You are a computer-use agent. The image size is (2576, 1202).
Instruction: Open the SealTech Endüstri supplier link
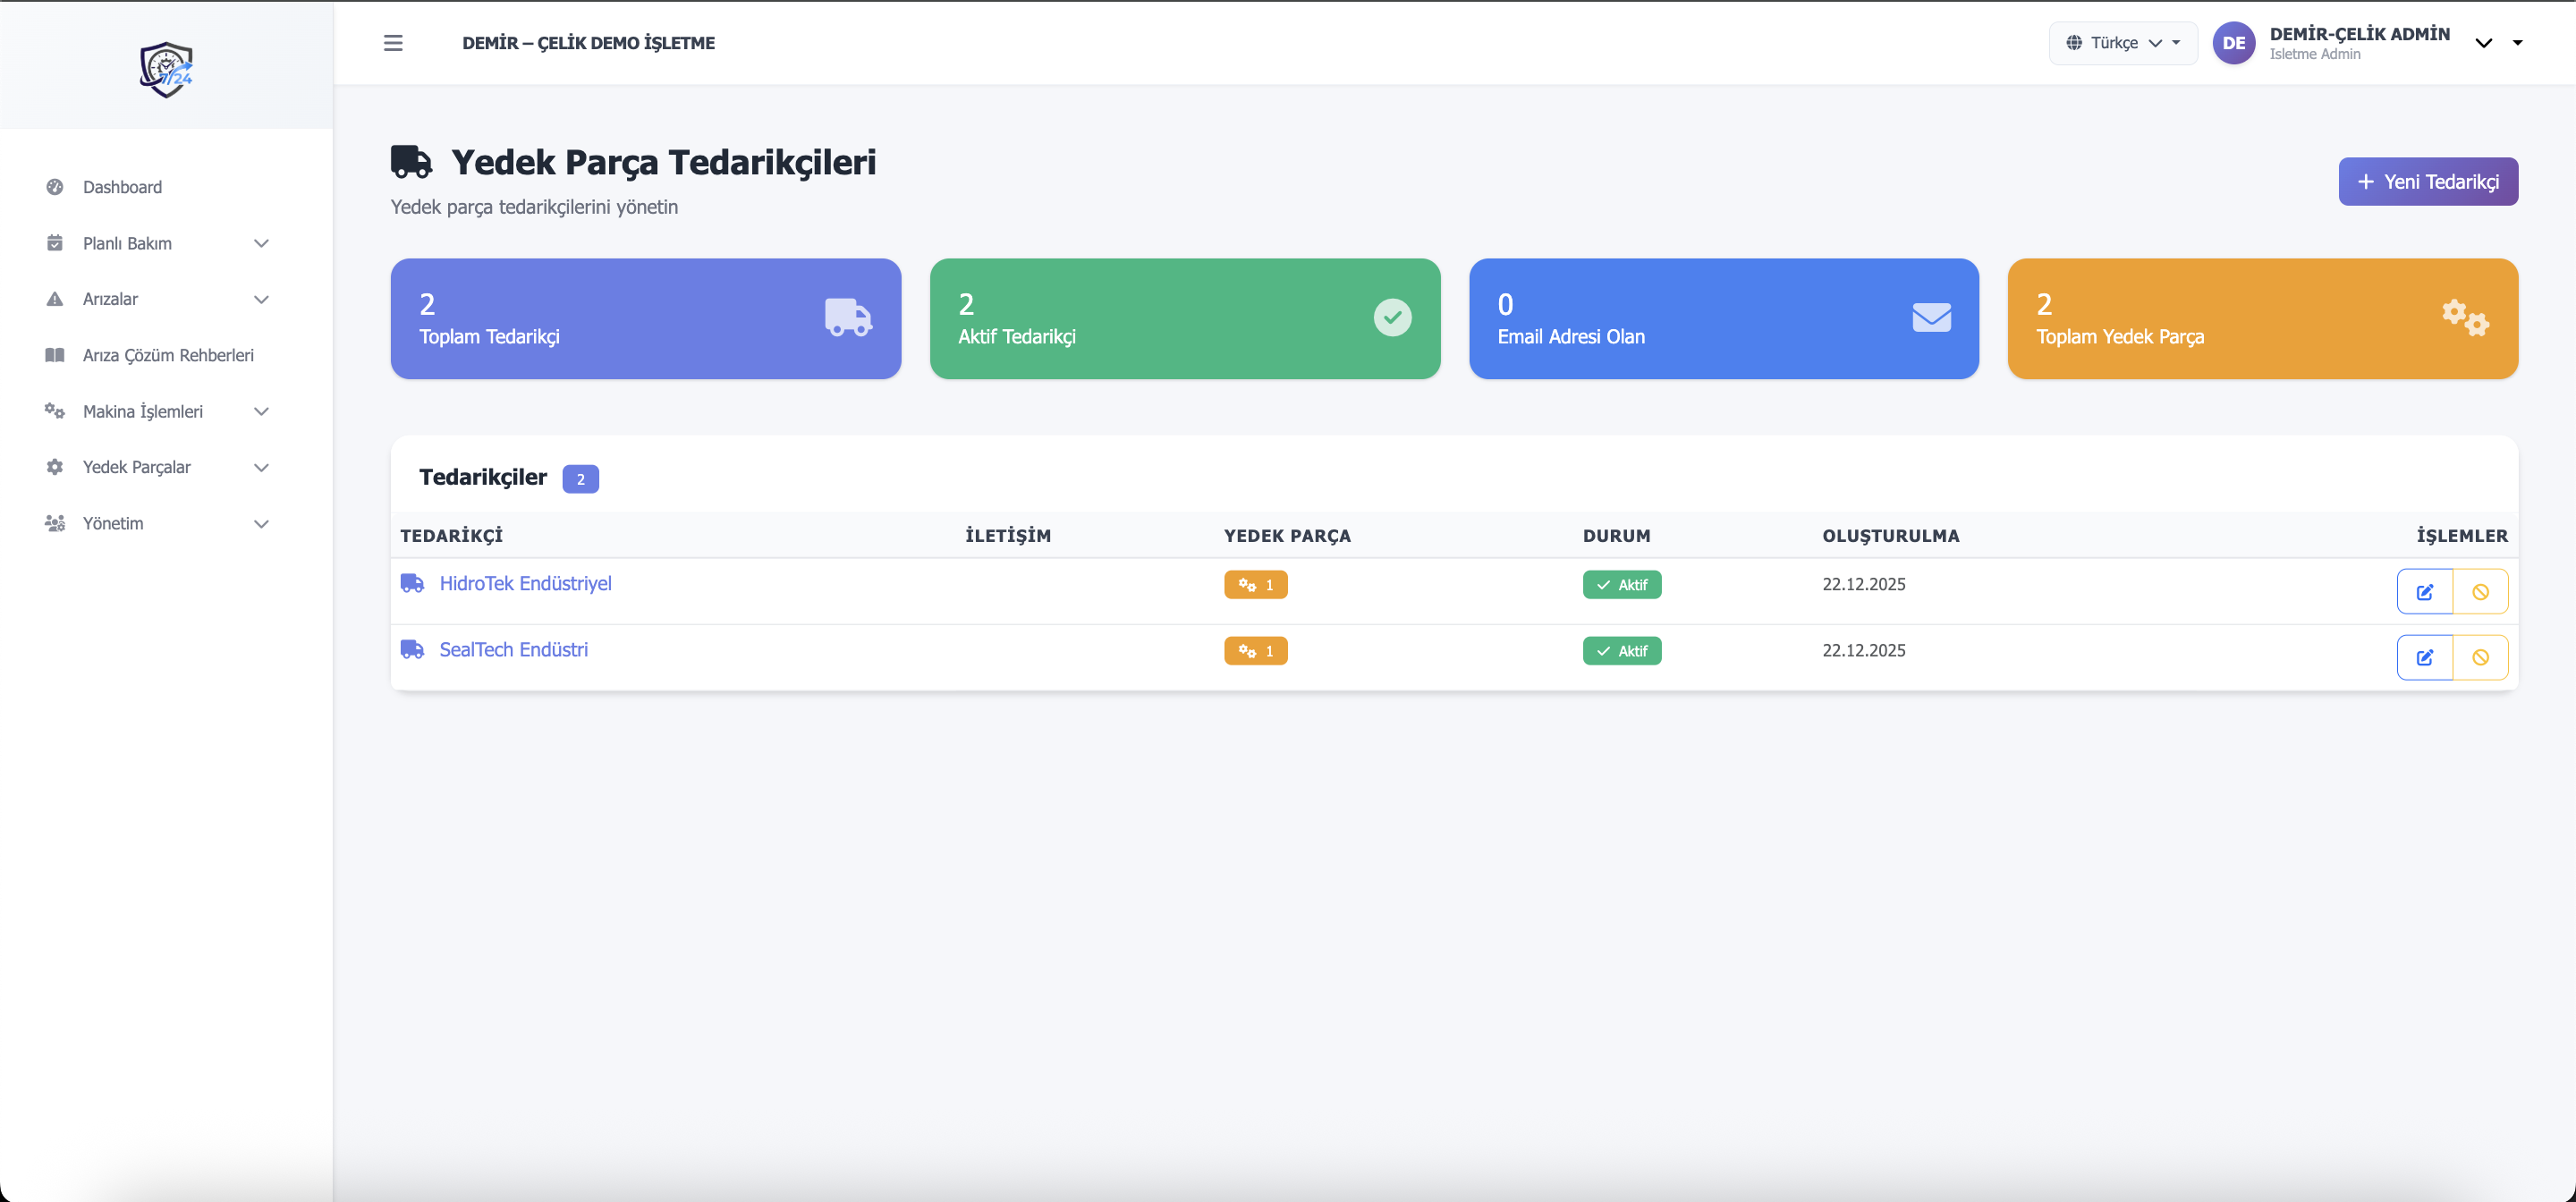[513, 650]
